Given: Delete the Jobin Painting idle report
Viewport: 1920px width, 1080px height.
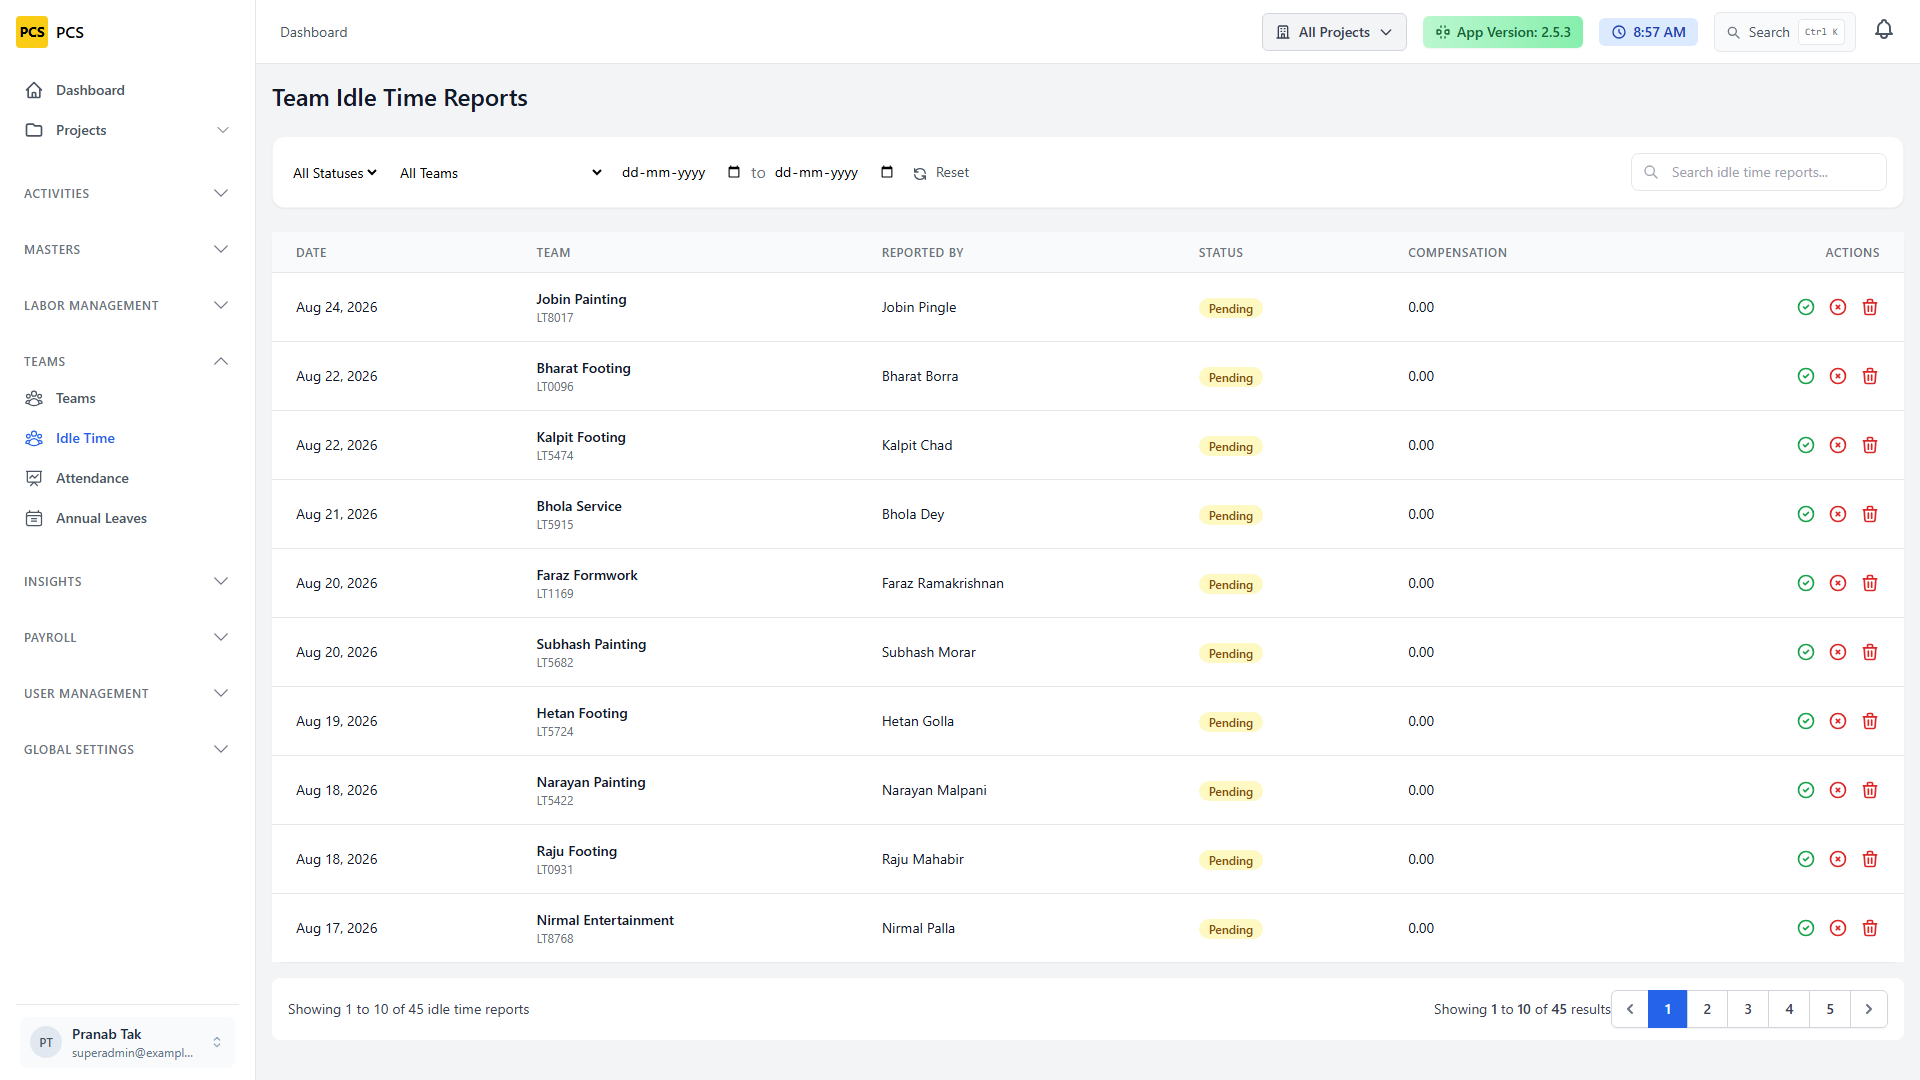Looking at the screenshot, I should (1870, 307).
